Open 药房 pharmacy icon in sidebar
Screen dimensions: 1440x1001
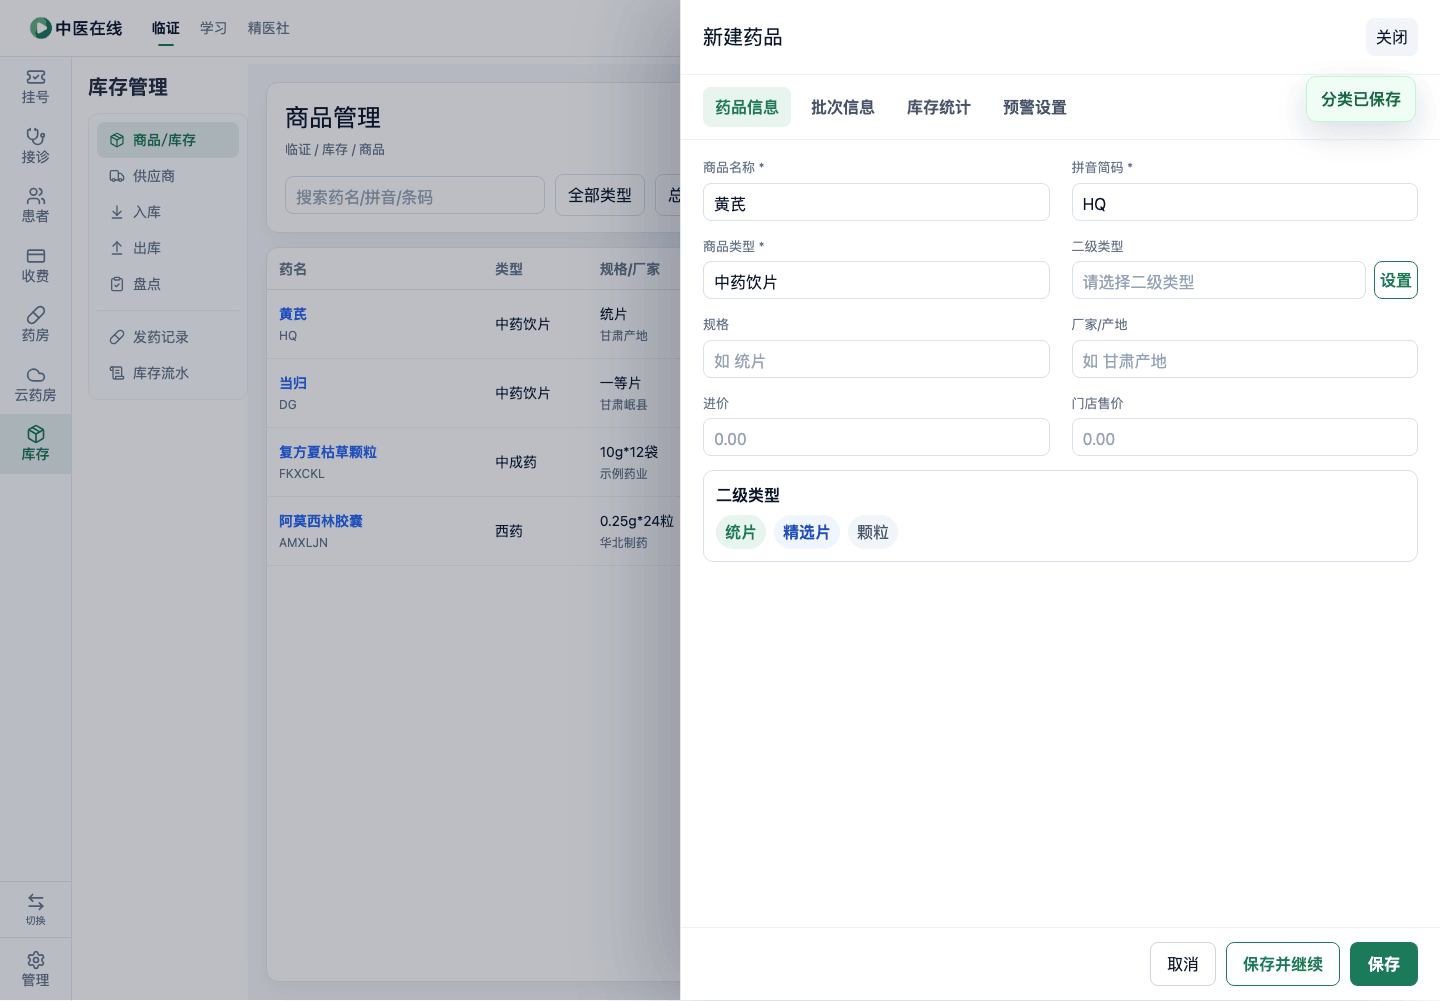click(35, 314)
